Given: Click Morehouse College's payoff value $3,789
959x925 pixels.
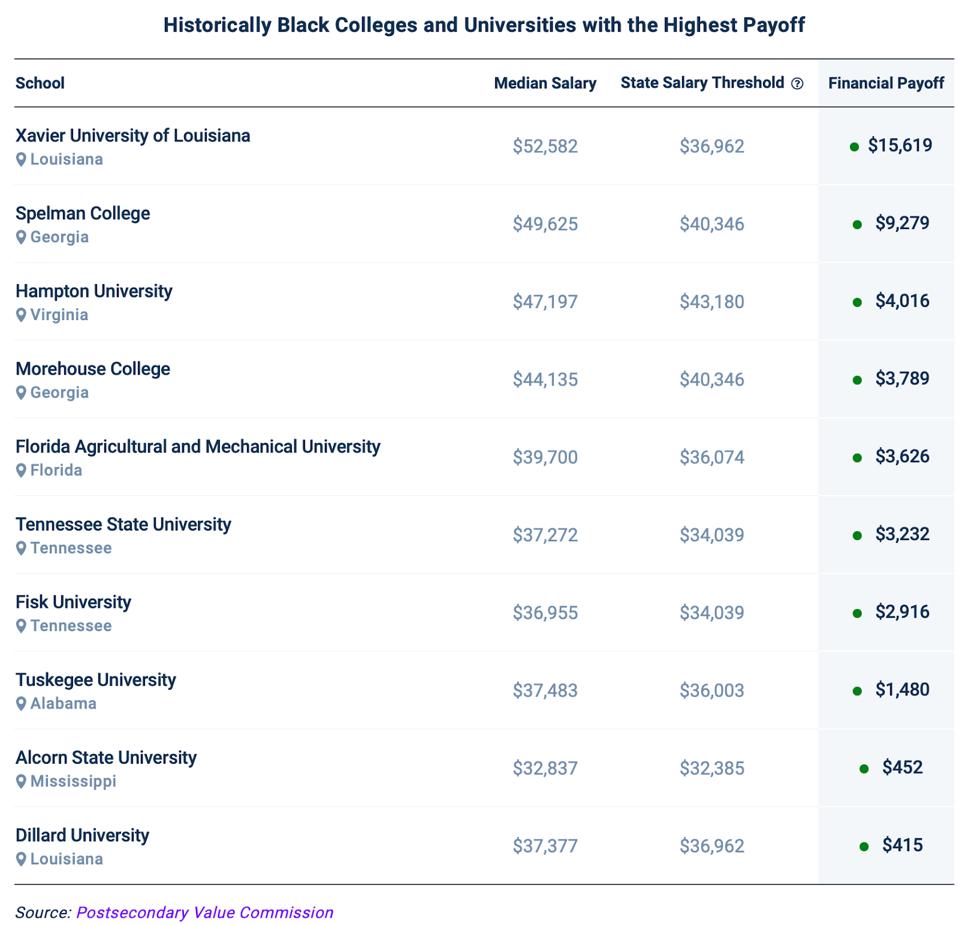Looking at the screenshot, I should tap(902, 379).
